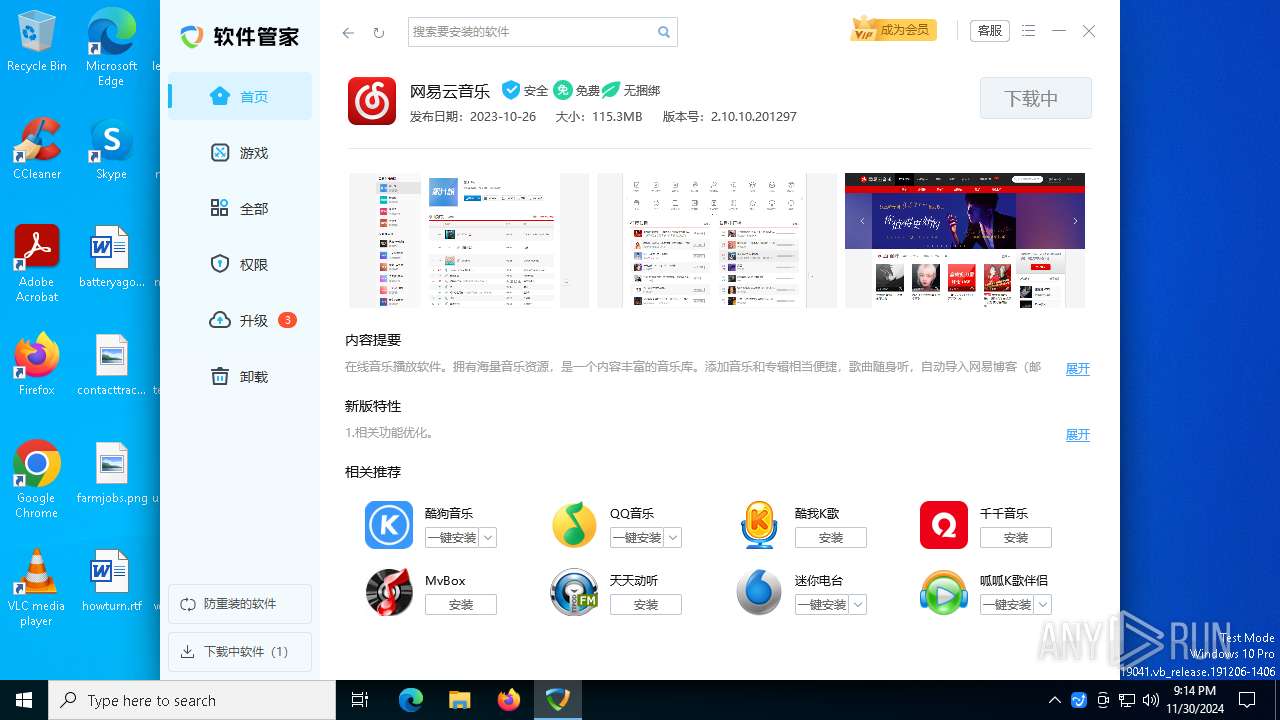Open the 全部 all software tab
Screen dimensions: 1280x720
(240, 209)
